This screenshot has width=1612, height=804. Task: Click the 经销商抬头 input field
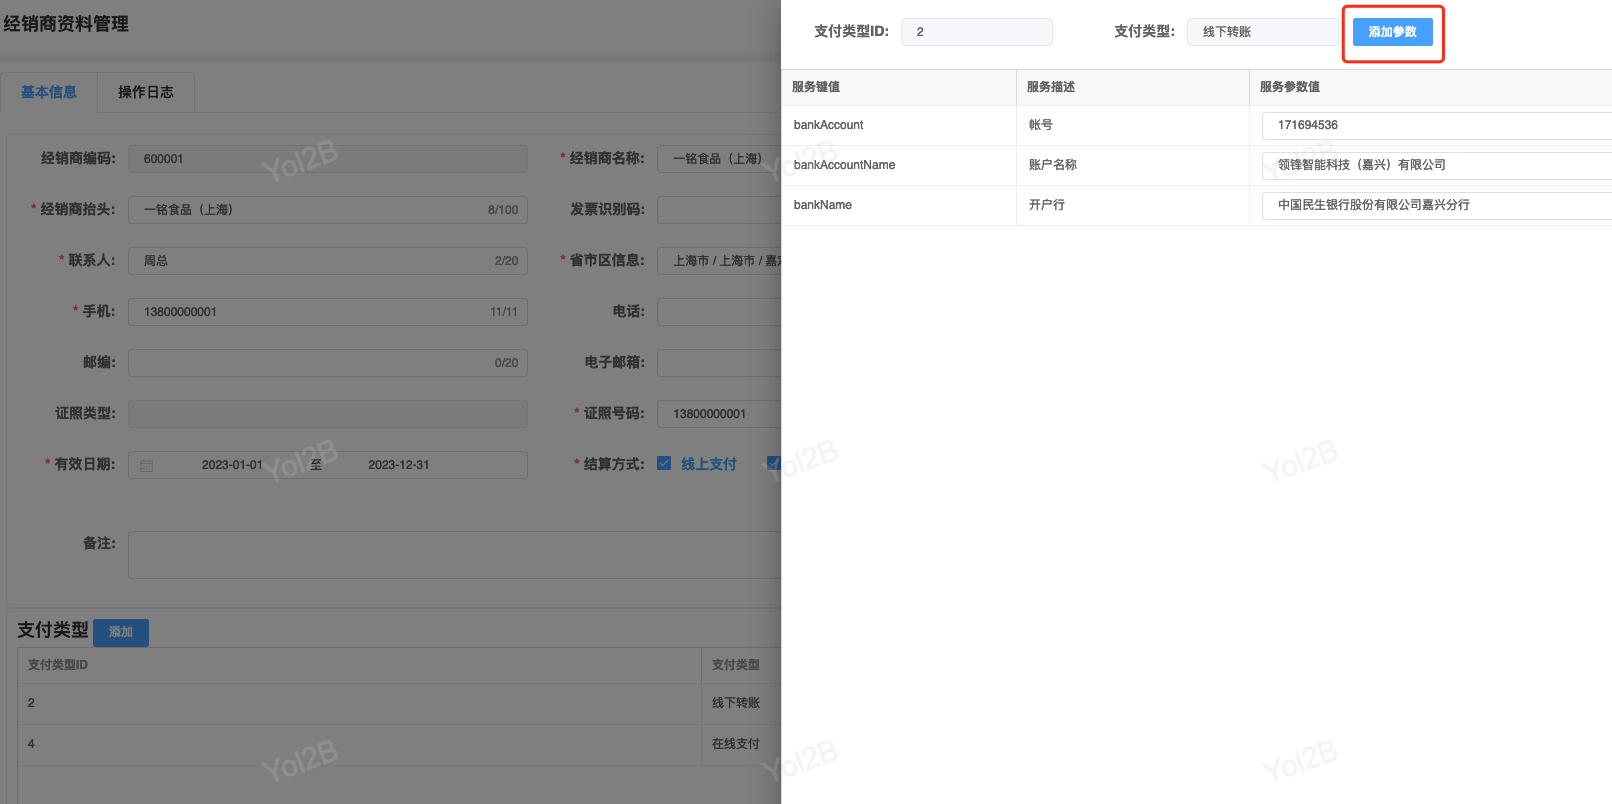[310, 210]
